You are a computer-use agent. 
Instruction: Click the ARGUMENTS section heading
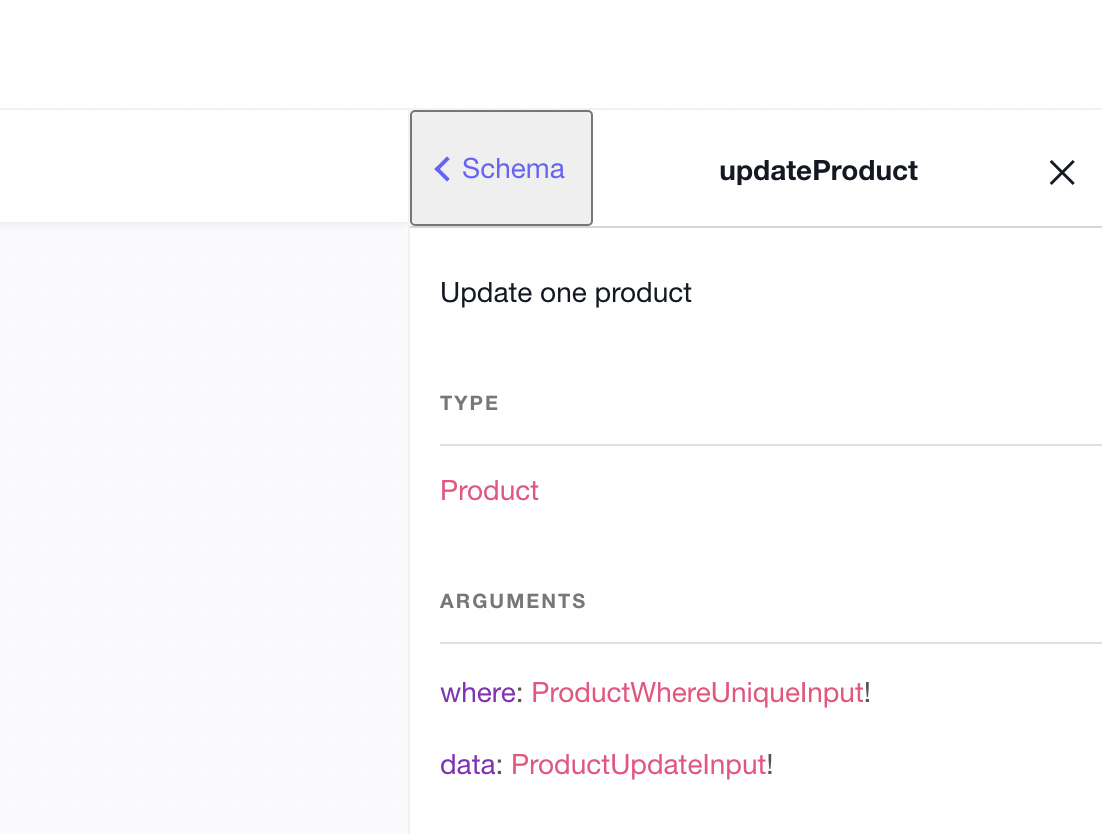click(513, 601)
